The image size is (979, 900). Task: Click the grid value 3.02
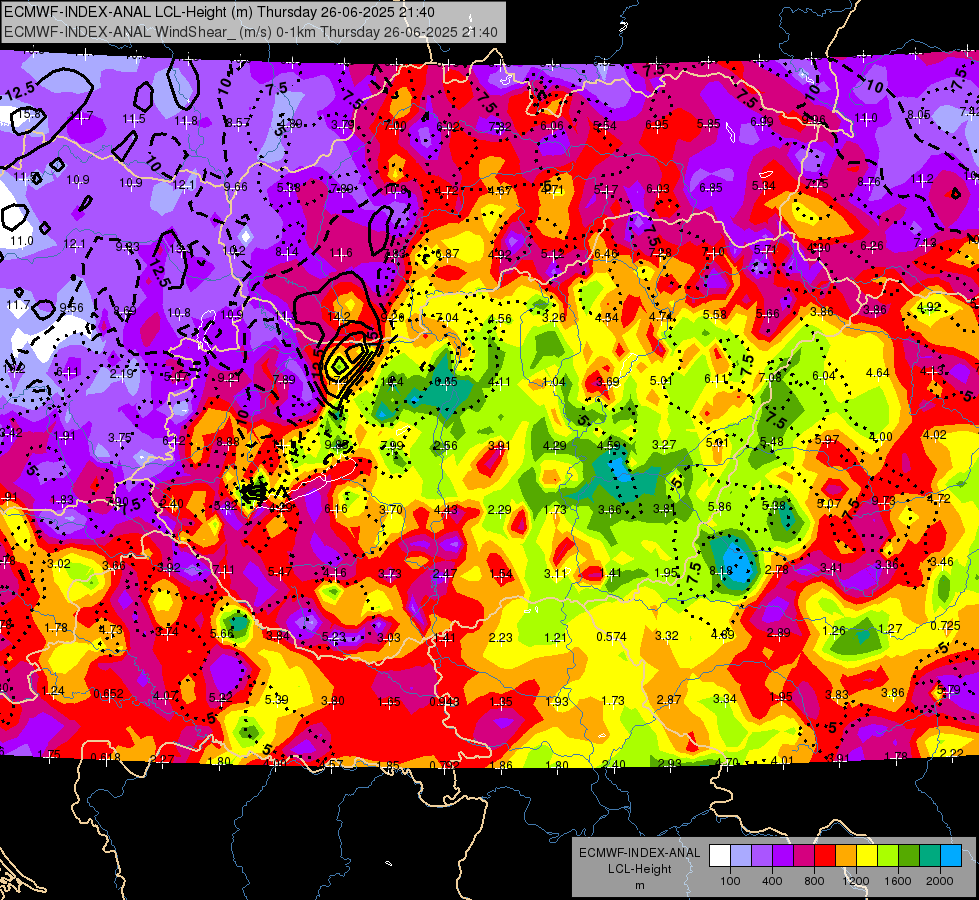[x=59, y=563]
